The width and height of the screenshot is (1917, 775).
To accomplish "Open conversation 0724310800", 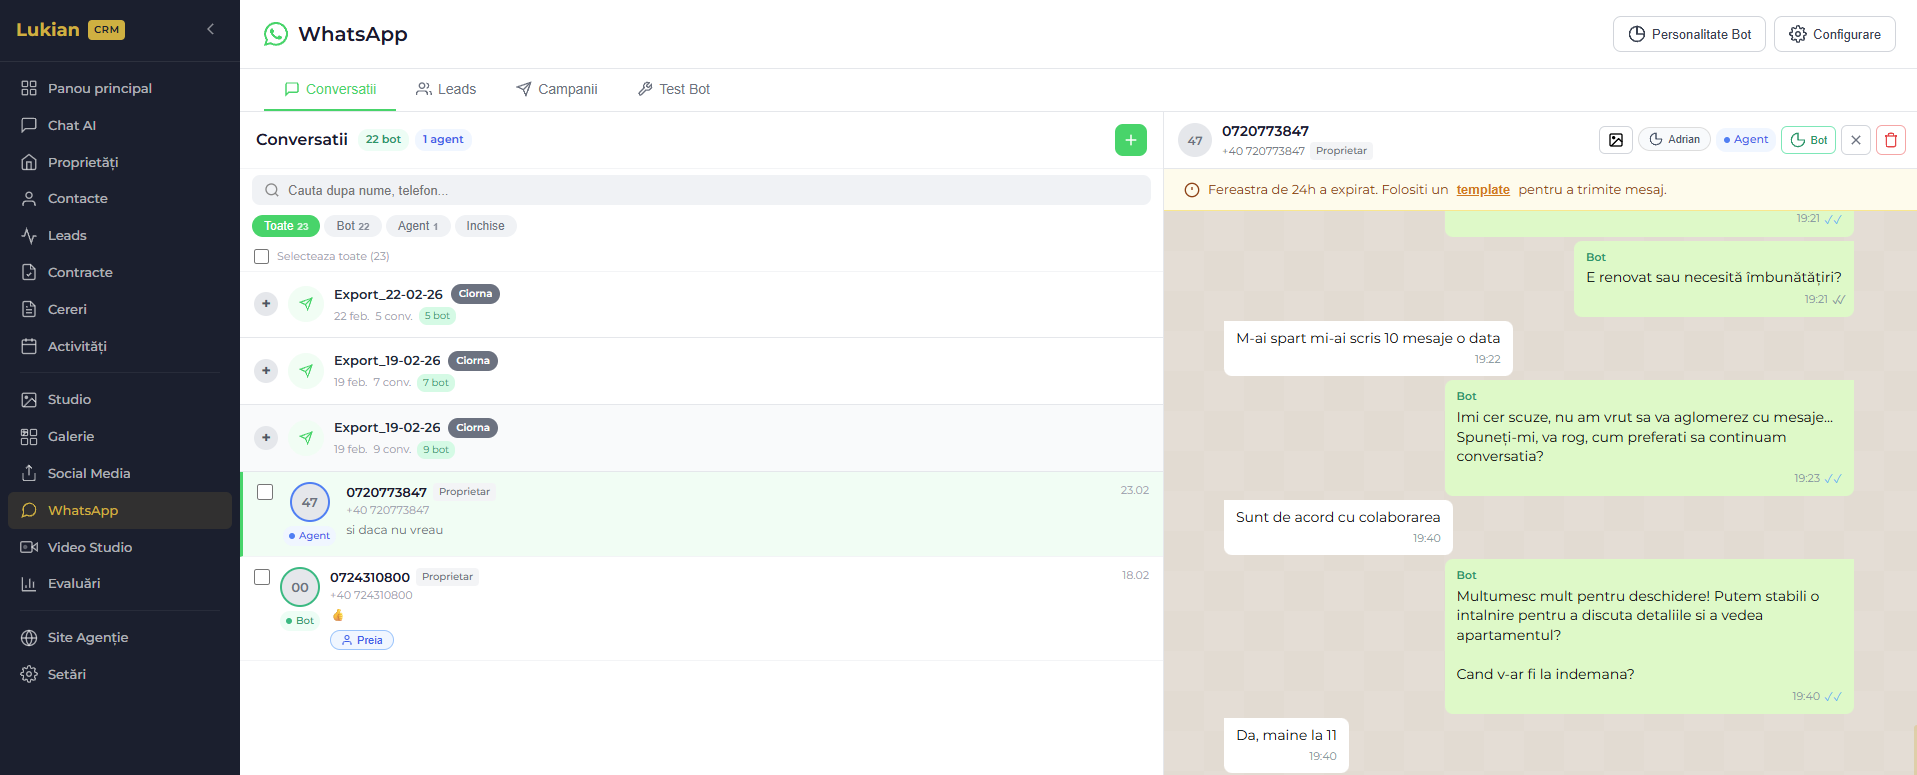I will coord(701,608).
